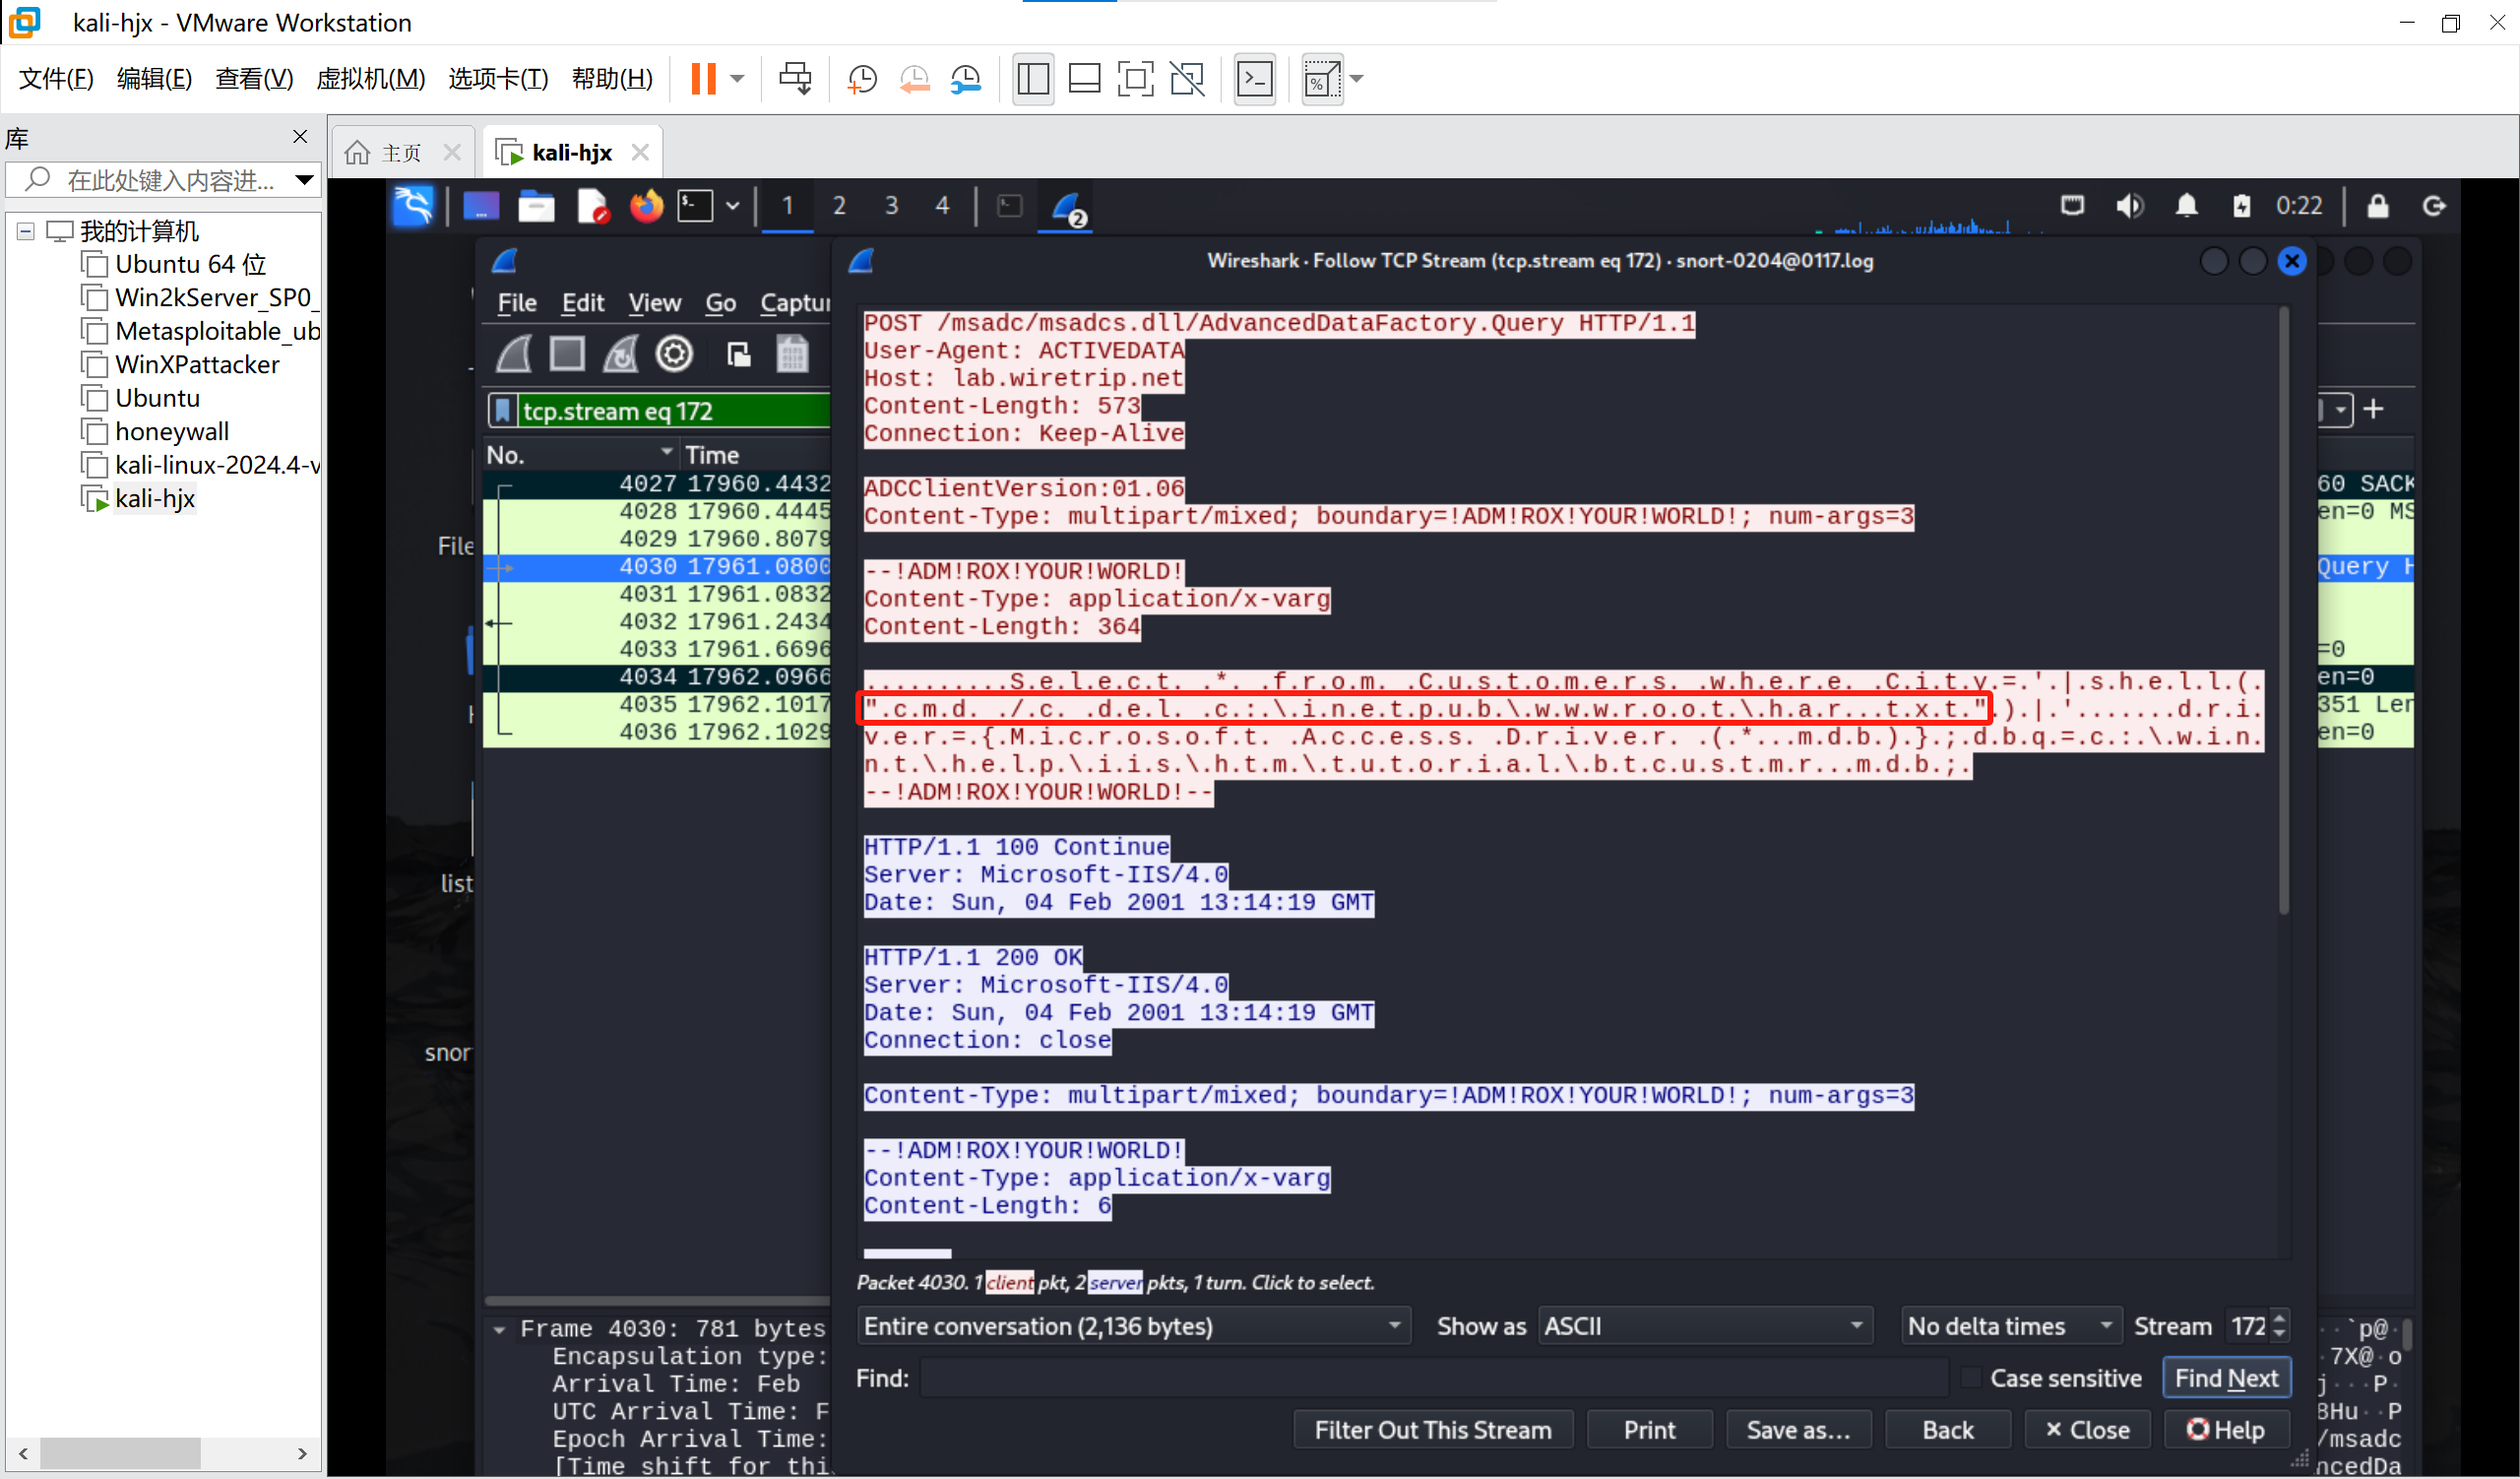Select packet 4034 in Wireshark packet list
2520x1479 pixels.
[657, 677]
